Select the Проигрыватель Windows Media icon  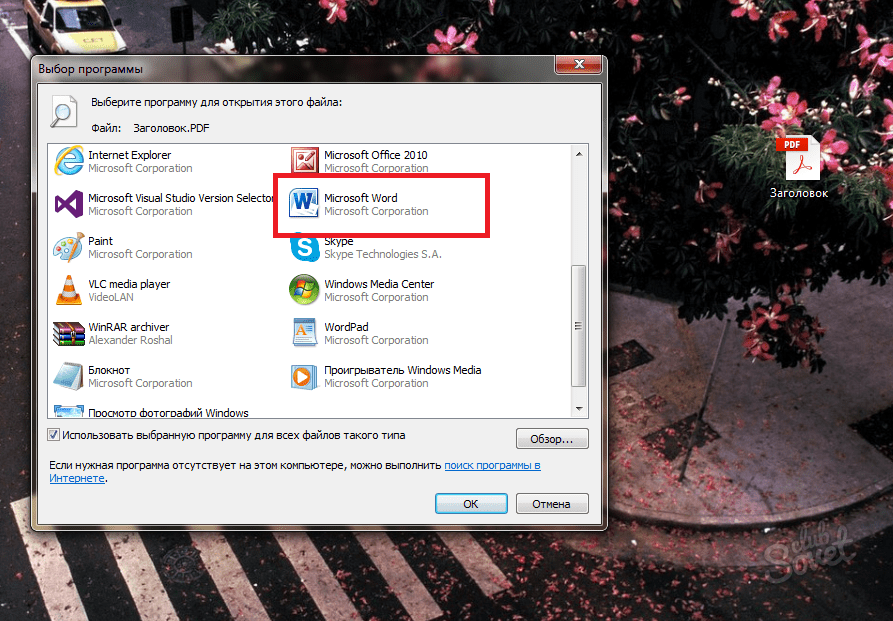[304, 377]
